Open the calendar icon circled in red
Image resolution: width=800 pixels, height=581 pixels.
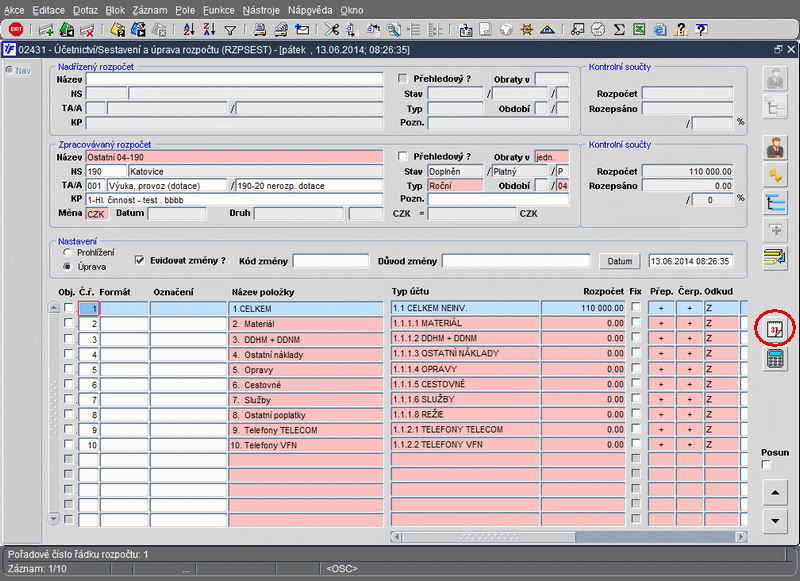(x=774, y=328)
